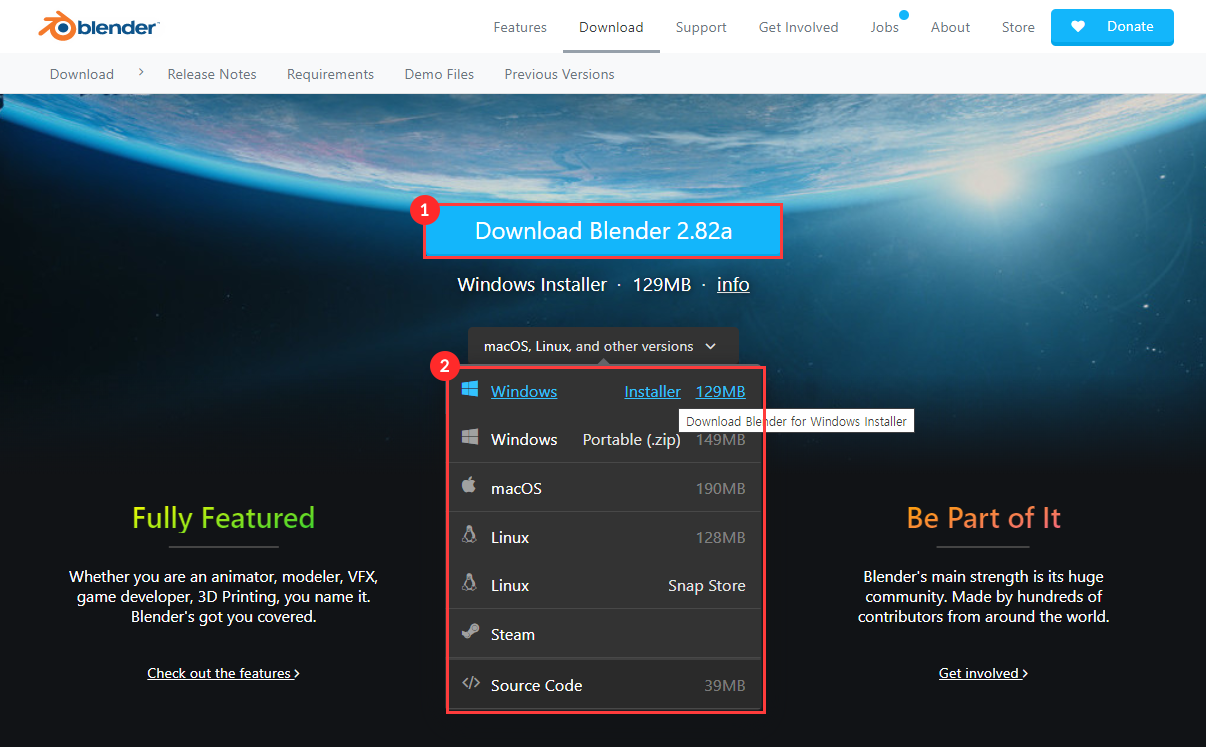Go to Release Notes tab
Screen dimensions: 1206x747
pos(212,74)
